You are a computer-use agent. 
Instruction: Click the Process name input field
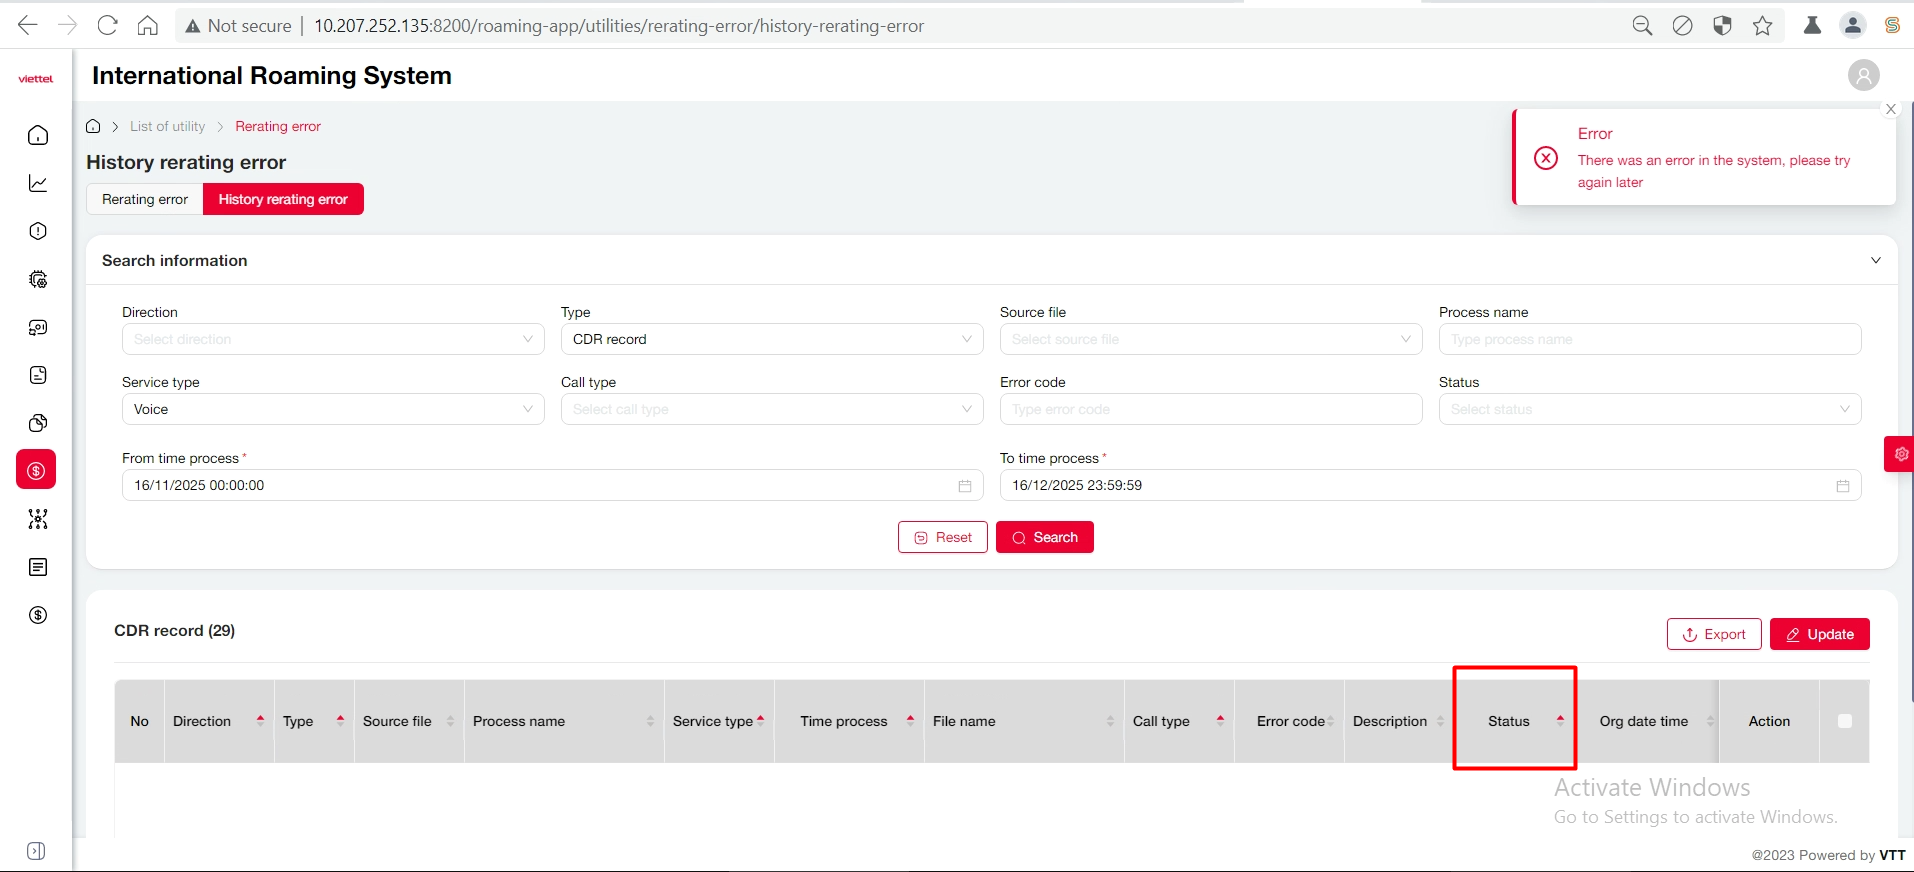coord(1649,340)
